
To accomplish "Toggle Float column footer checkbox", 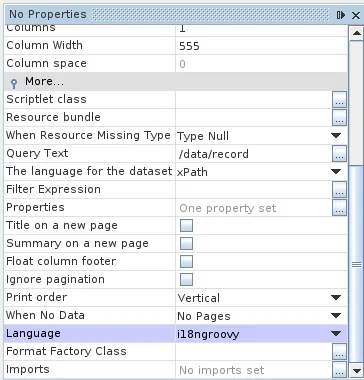I will click(186, 262).
